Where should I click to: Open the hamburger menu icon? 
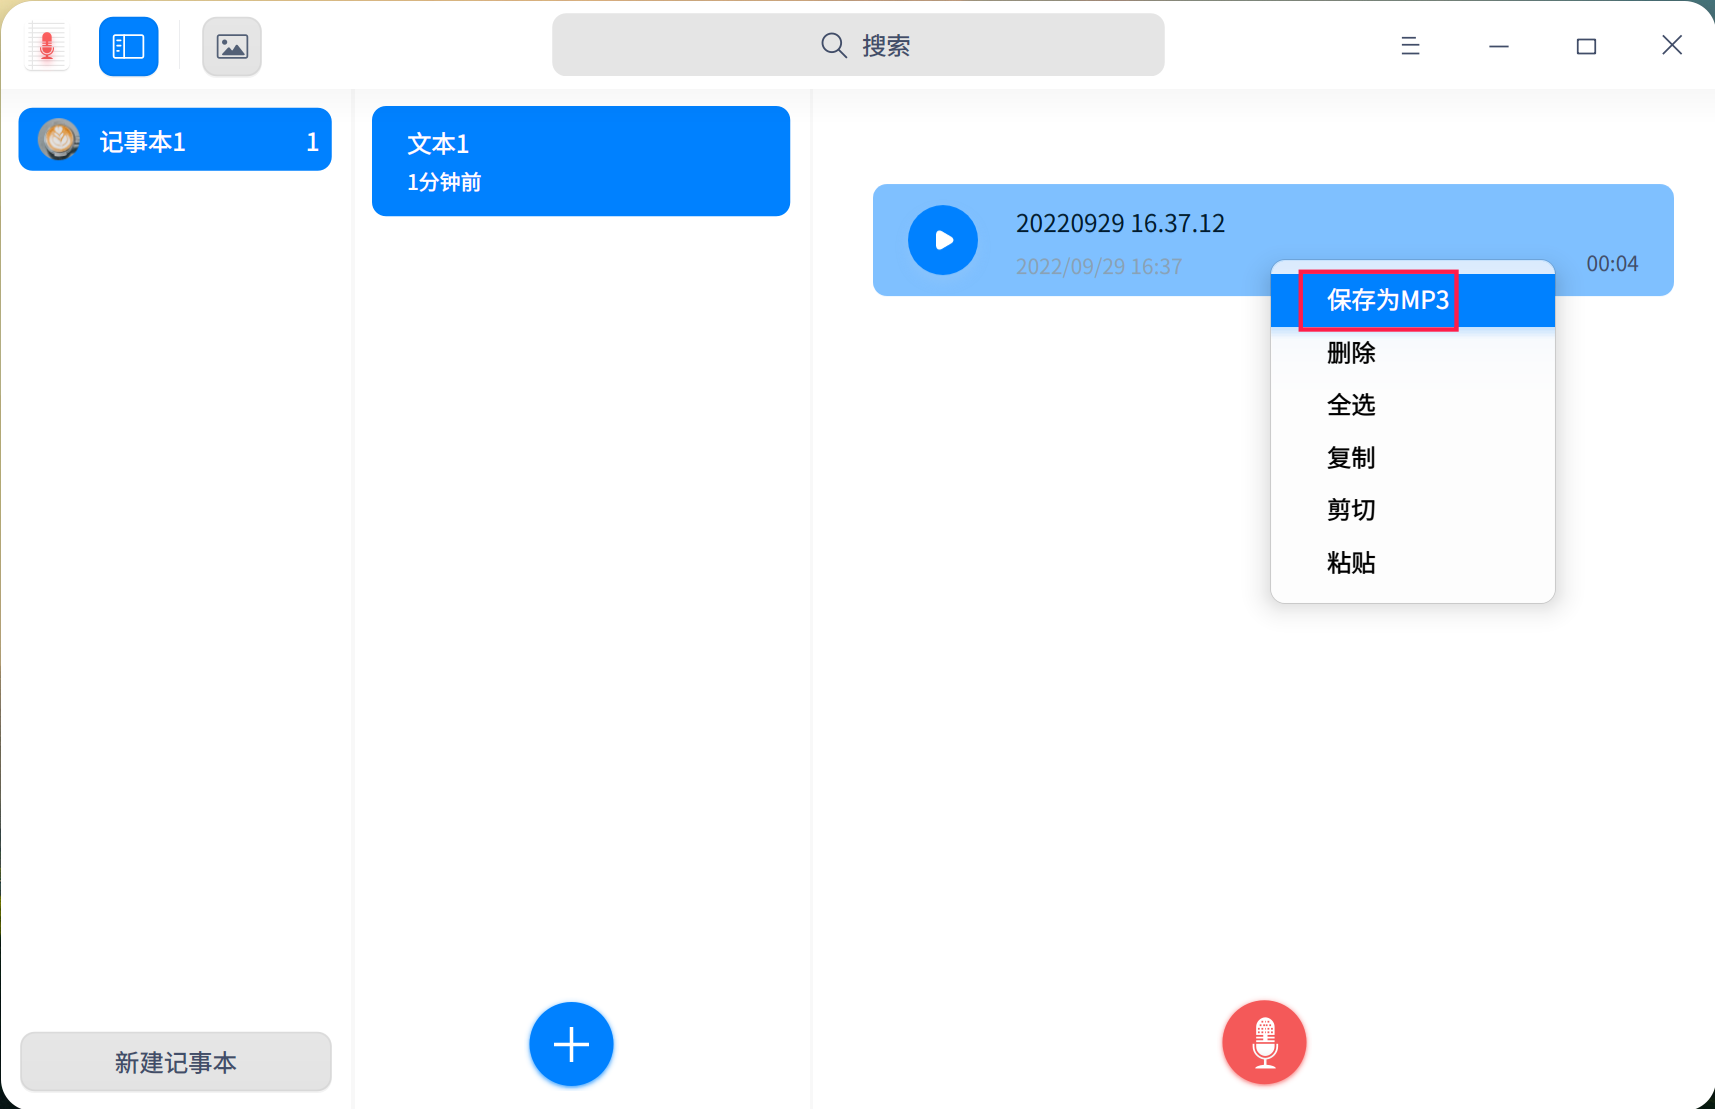click(x=1411, y=45)
